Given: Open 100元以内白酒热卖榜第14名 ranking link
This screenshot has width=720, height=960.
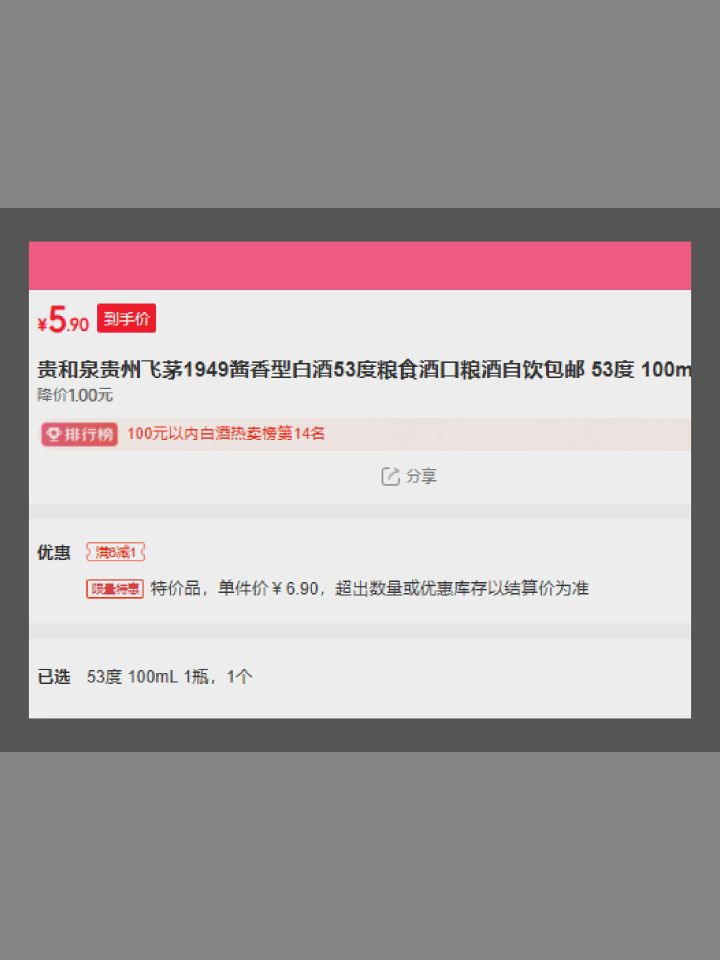Looking at the screenshot, I should tap(226, 433).
